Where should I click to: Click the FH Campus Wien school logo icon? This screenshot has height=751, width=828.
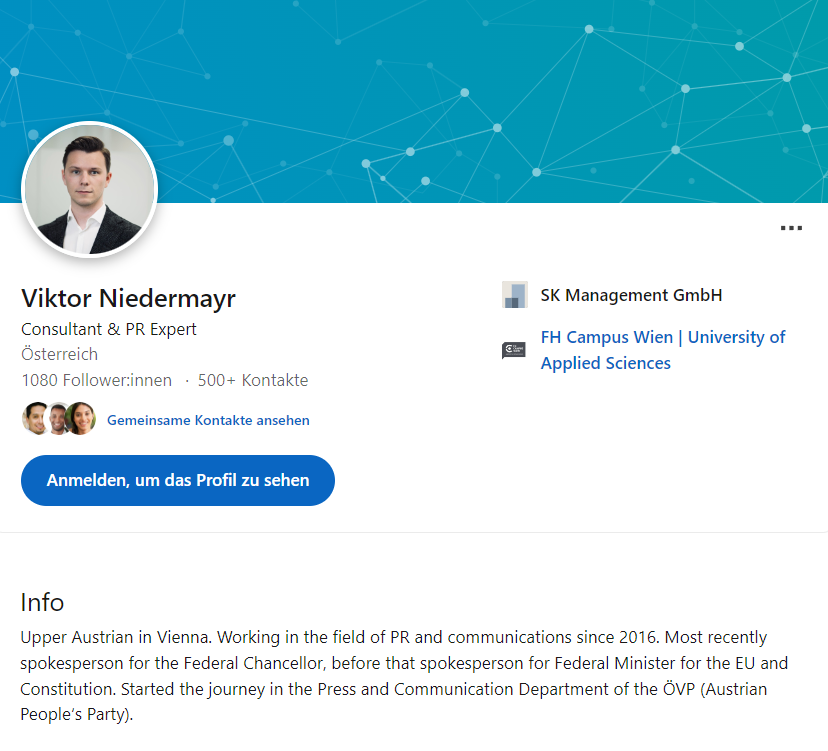(x=514, y=350)
